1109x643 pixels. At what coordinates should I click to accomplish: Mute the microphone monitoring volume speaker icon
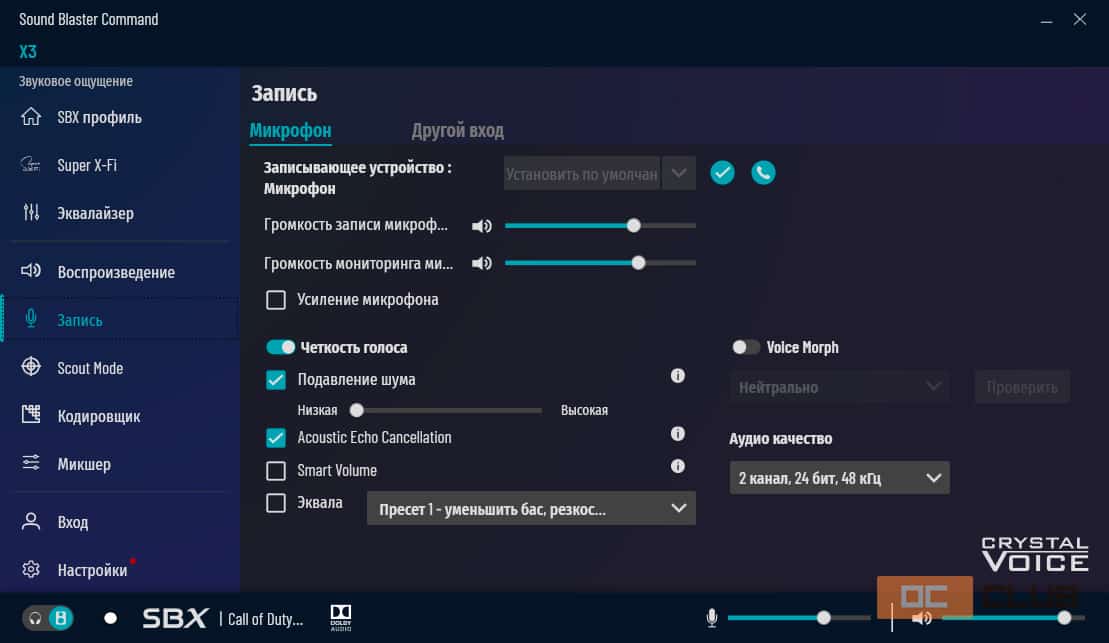482,264
